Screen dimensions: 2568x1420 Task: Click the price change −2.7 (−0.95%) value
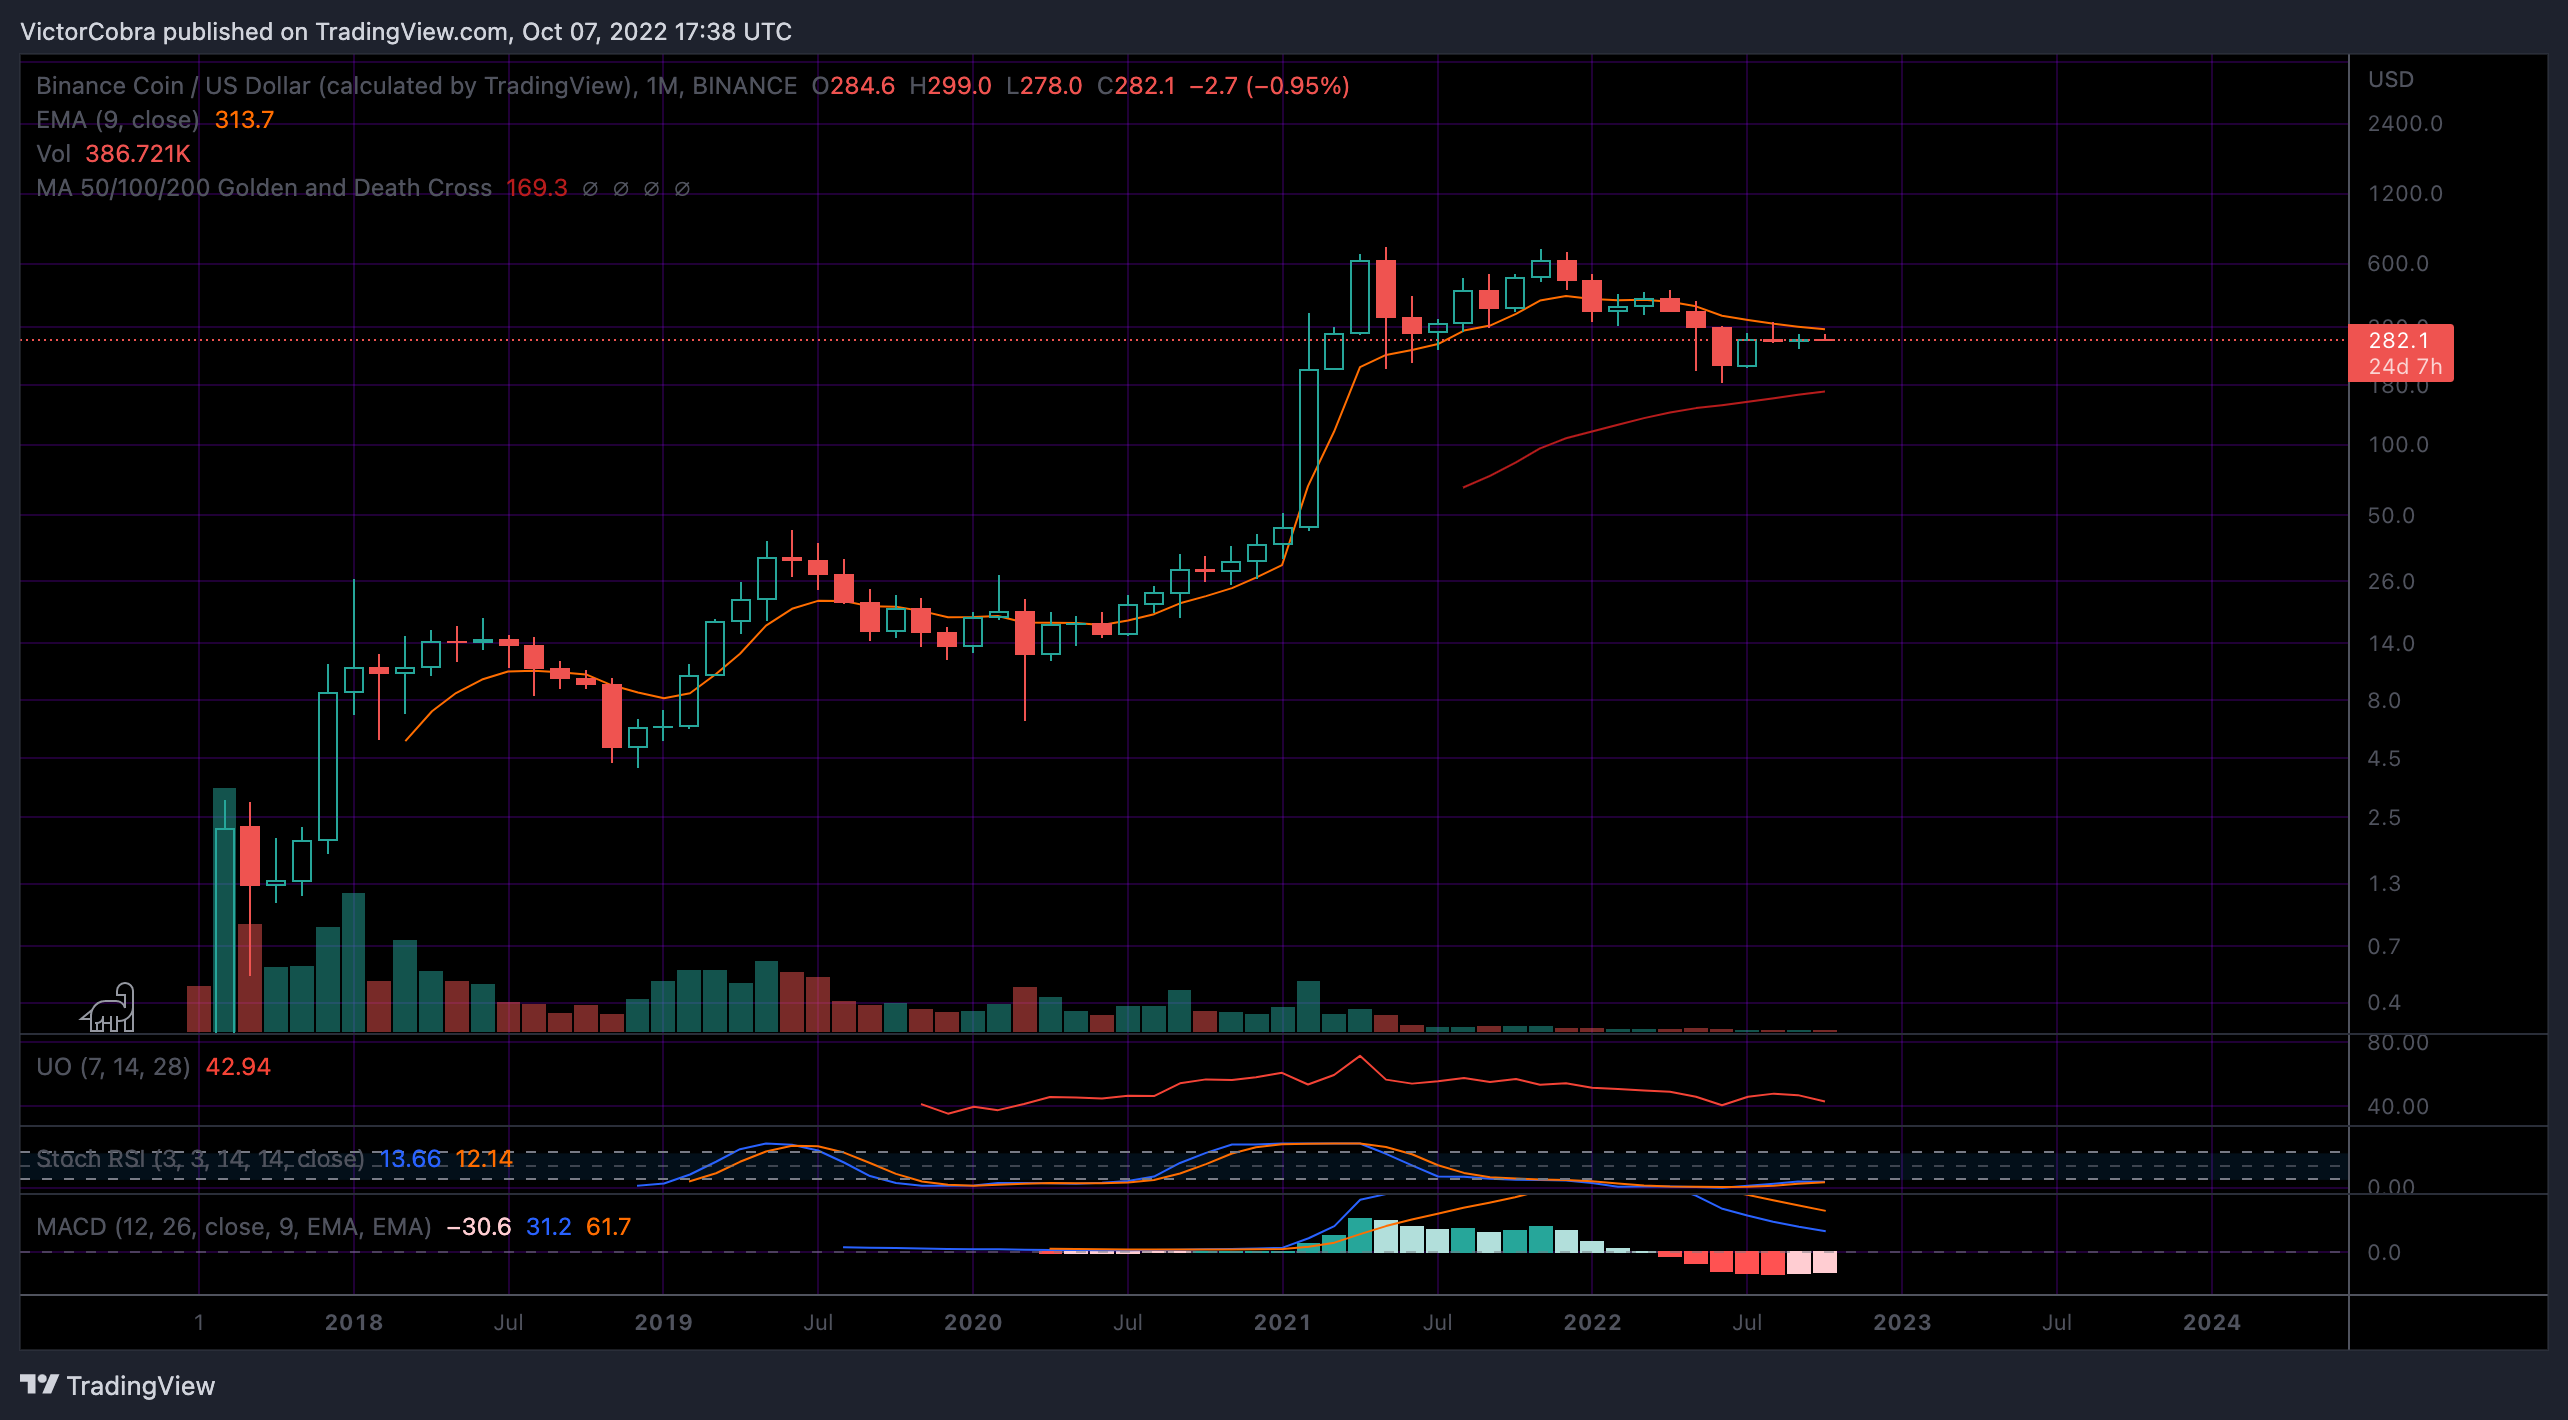(x=1269, y=86)
